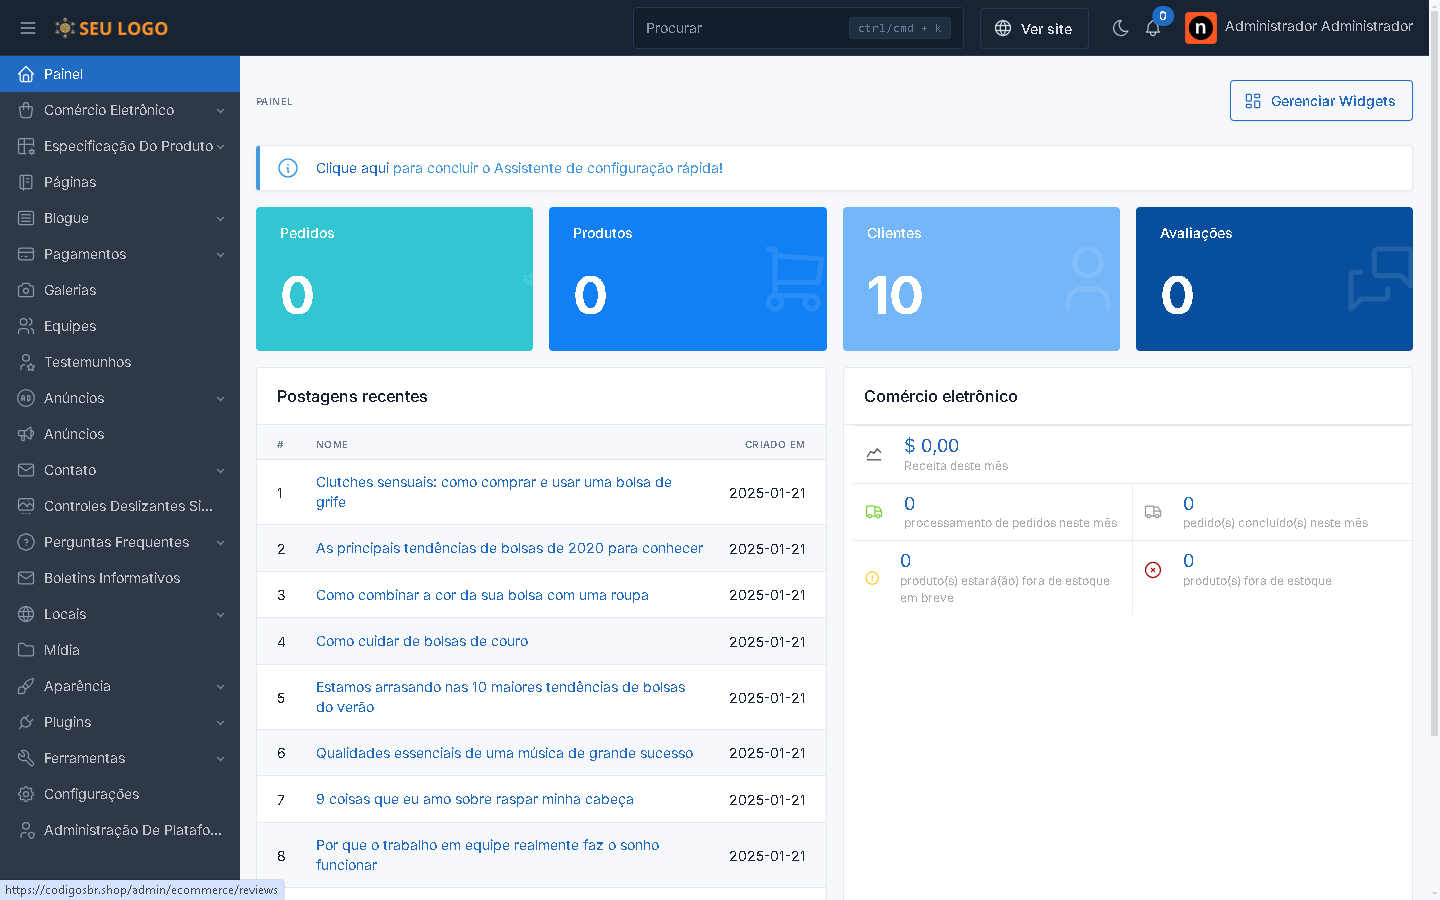Viewport: 1440px width, 900px height.
Task: Click the Mídia folder icon
Action: tap(26, 650)
